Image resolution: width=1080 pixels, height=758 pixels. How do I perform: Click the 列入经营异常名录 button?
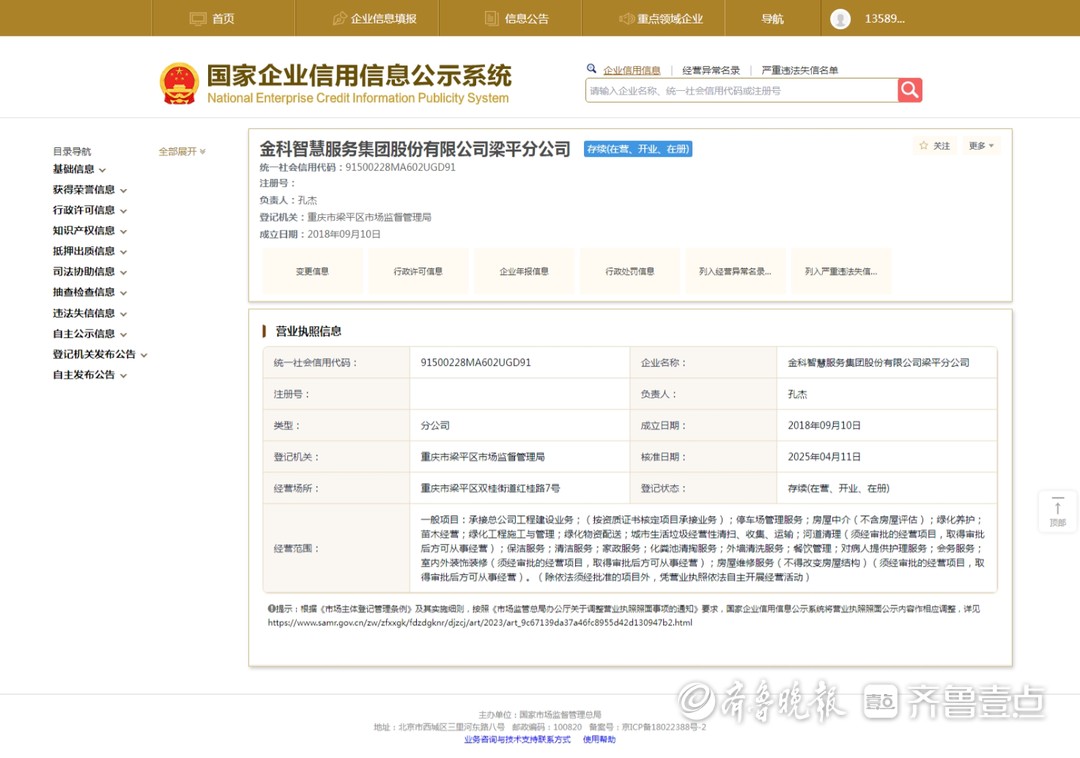tap(736, 271)
